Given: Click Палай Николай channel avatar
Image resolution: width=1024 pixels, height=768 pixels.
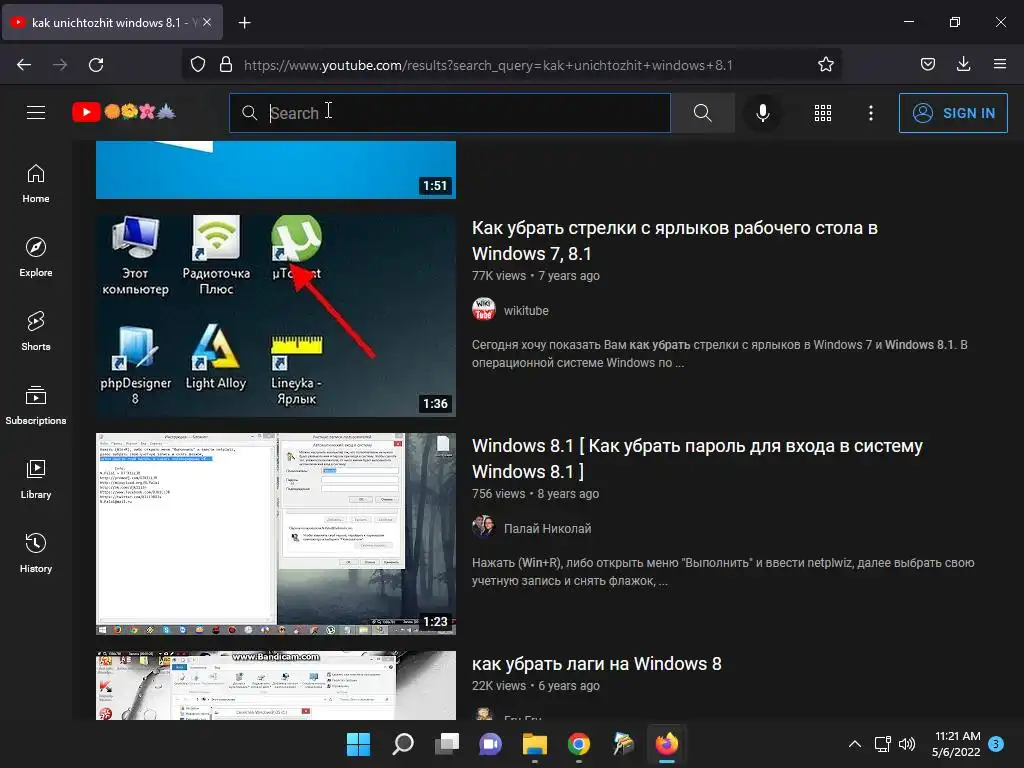Looking at the screenshot, I should [x=484, y=526].
